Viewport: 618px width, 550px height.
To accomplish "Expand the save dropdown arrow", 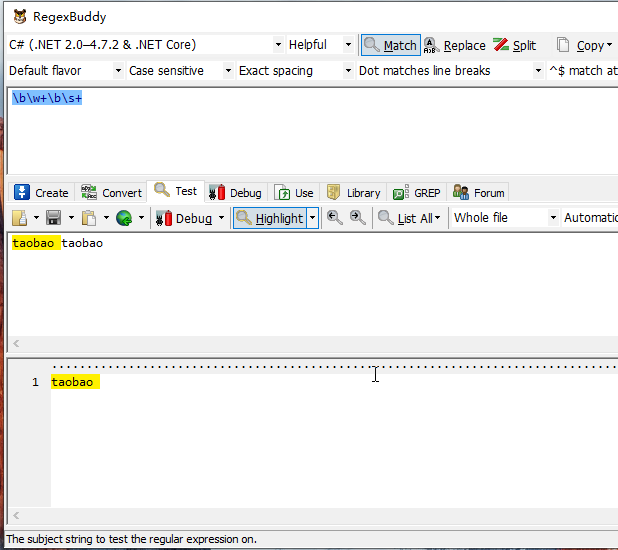I will pyautogui.click(x=71, y=218).
